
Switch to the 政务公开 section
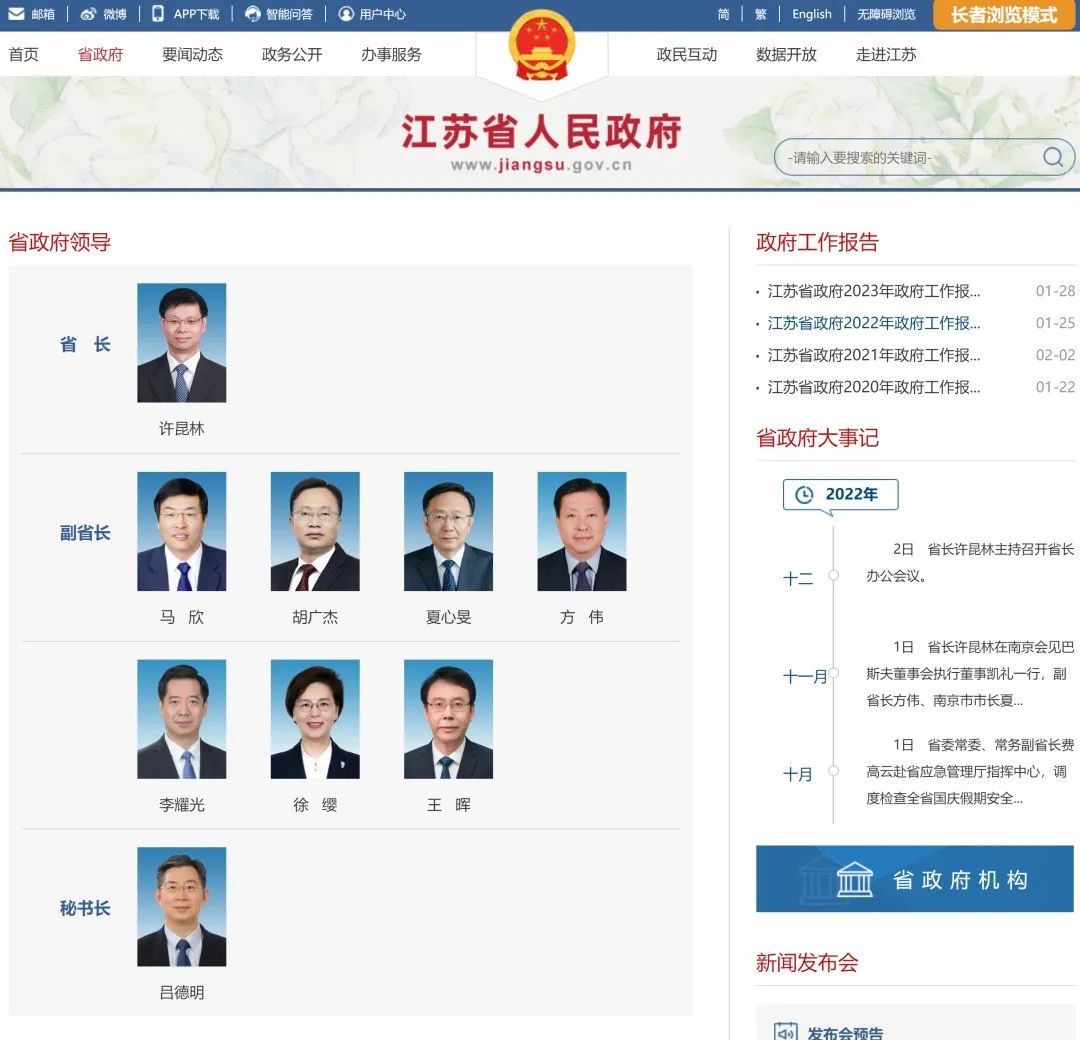point(291,55)
